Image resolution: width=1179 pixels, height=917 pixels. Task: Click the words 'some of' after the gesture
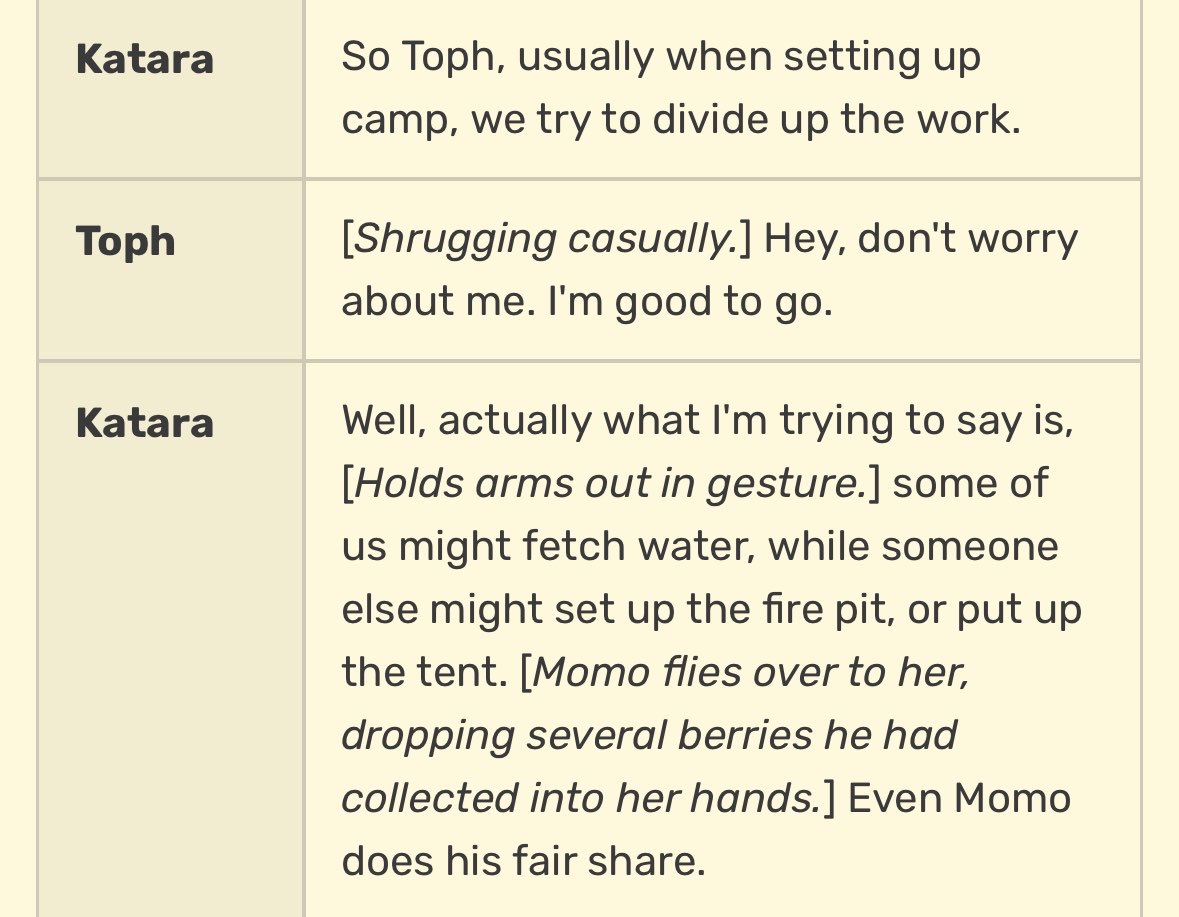(x=970, y=483)
